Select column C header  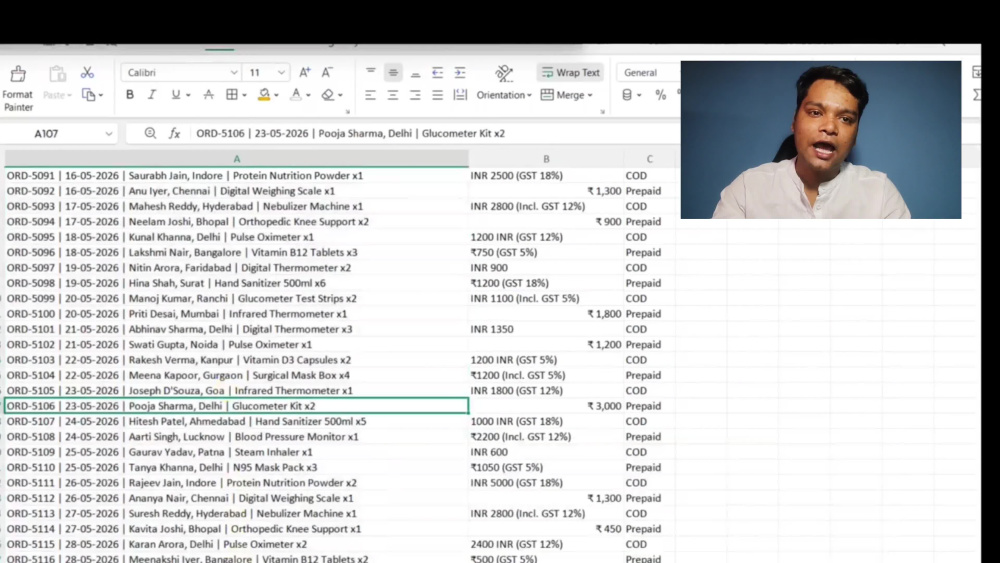[x=649, y=159]
